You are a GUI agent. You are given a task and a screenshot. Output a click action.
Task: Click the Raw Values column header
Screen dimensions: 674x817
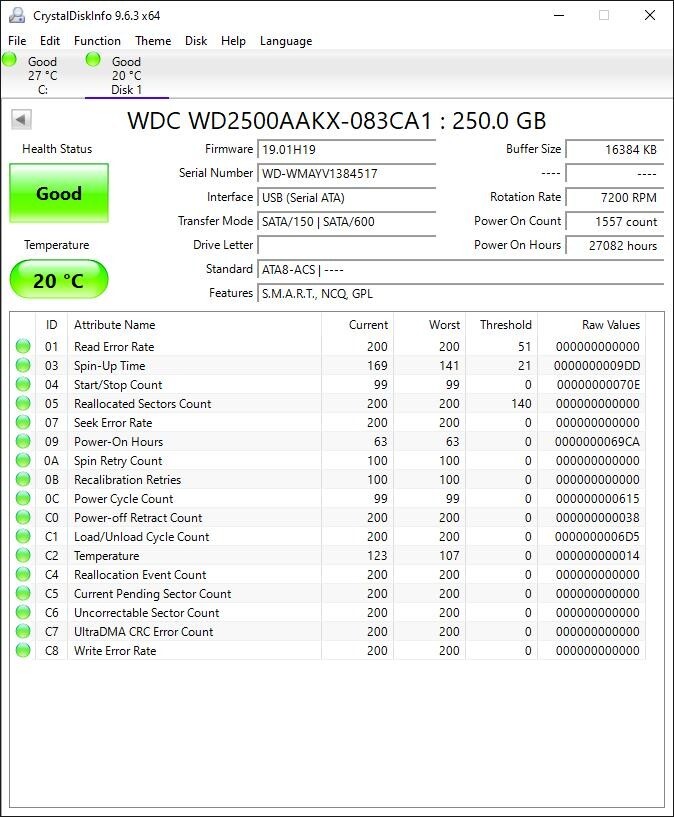point(592,325)
